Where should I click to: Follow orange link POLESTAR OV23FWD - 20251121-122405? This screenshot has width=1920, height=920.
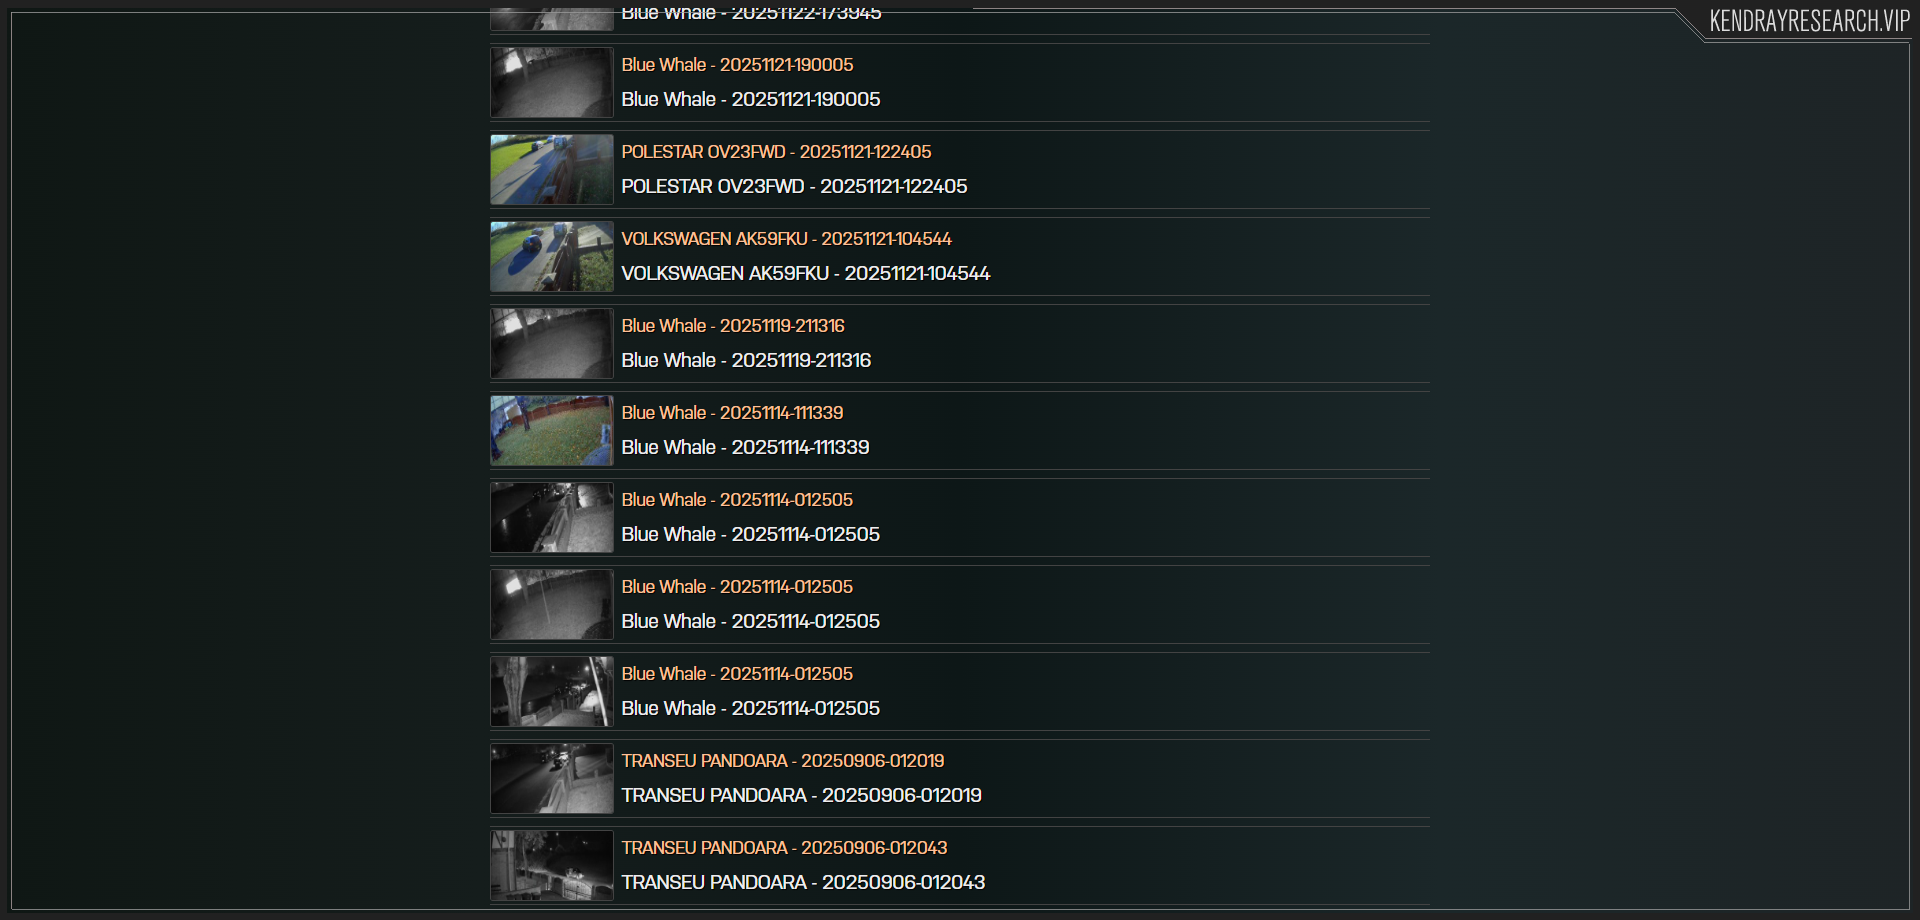coord(776,152)
